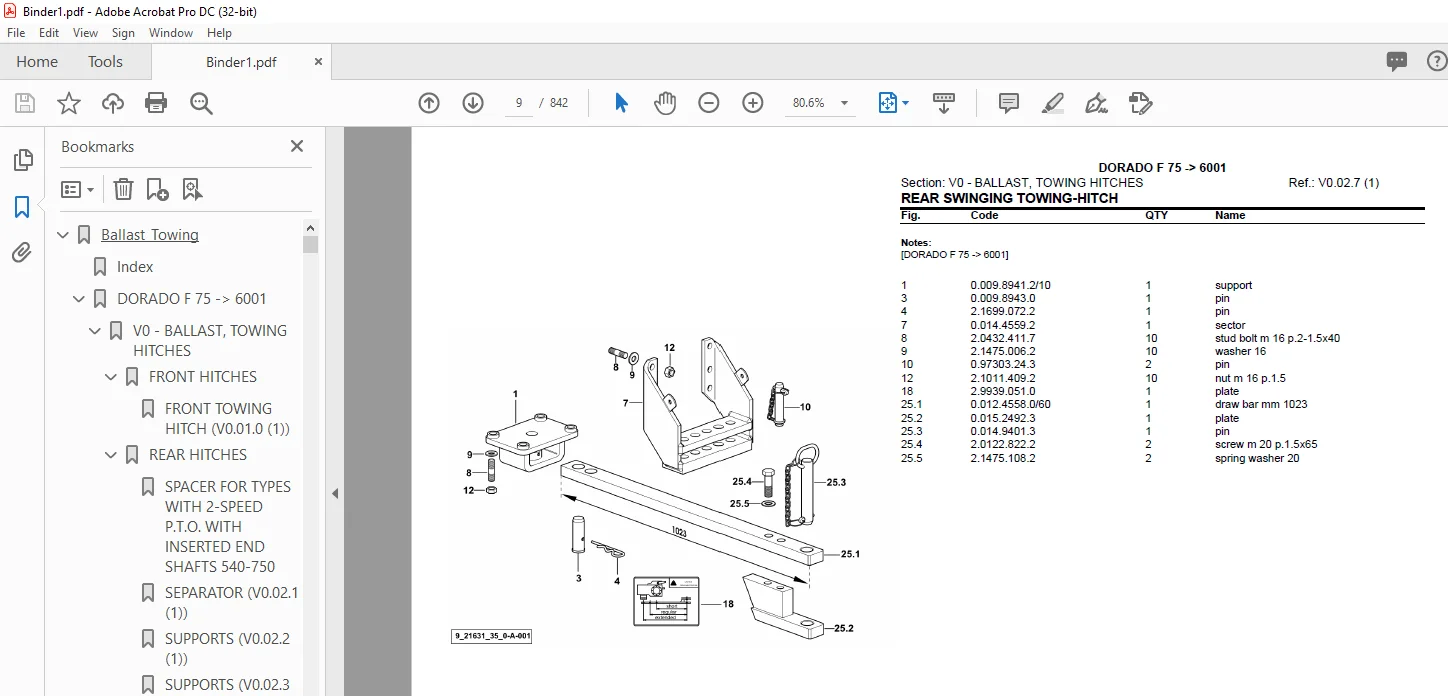The width and height of the screenshot is (1448, 696).
Task: Click the page number input field
Action: [518, 103]
